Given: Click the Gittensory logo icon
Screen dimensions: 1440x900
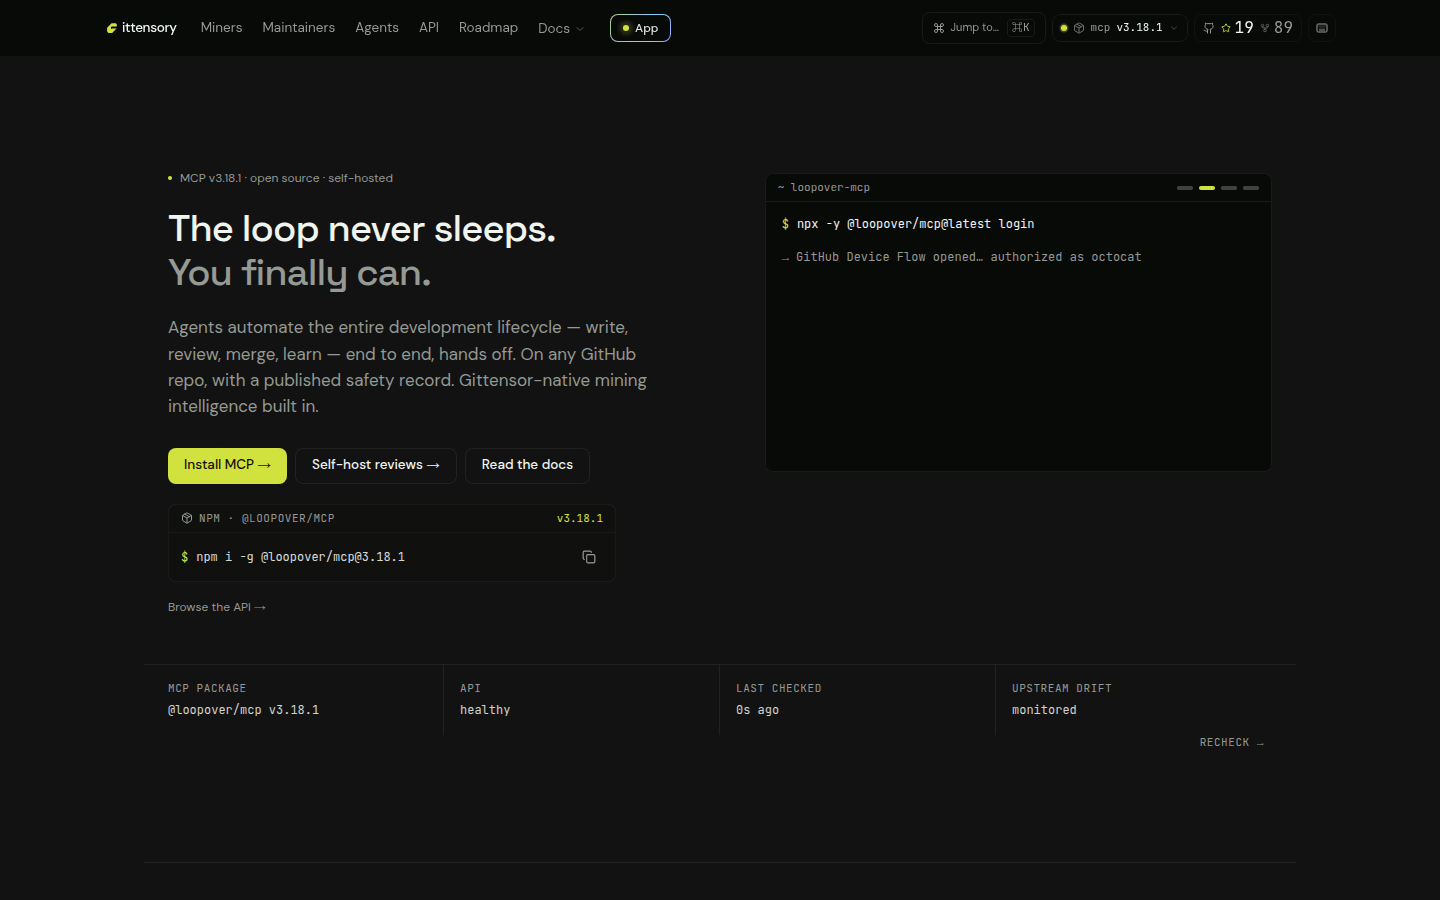Looking at the screenshot, I should [112, 28].
